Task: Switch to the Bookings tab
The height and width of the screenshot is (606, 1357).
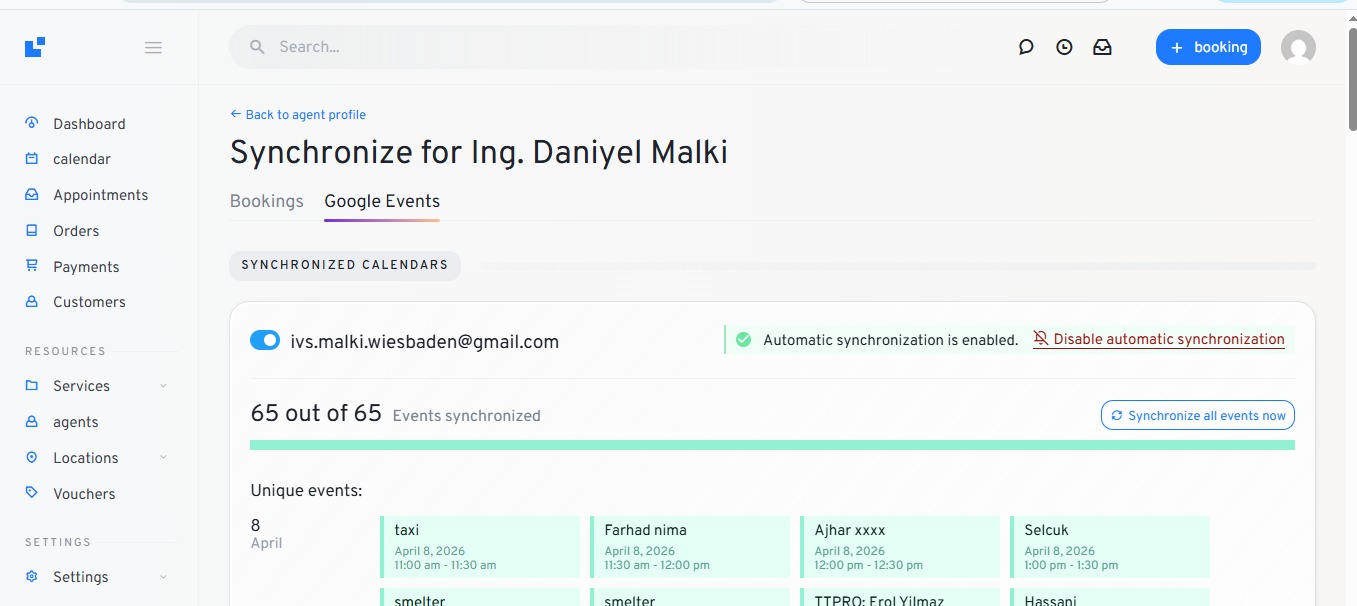Action: coord(266,201)
